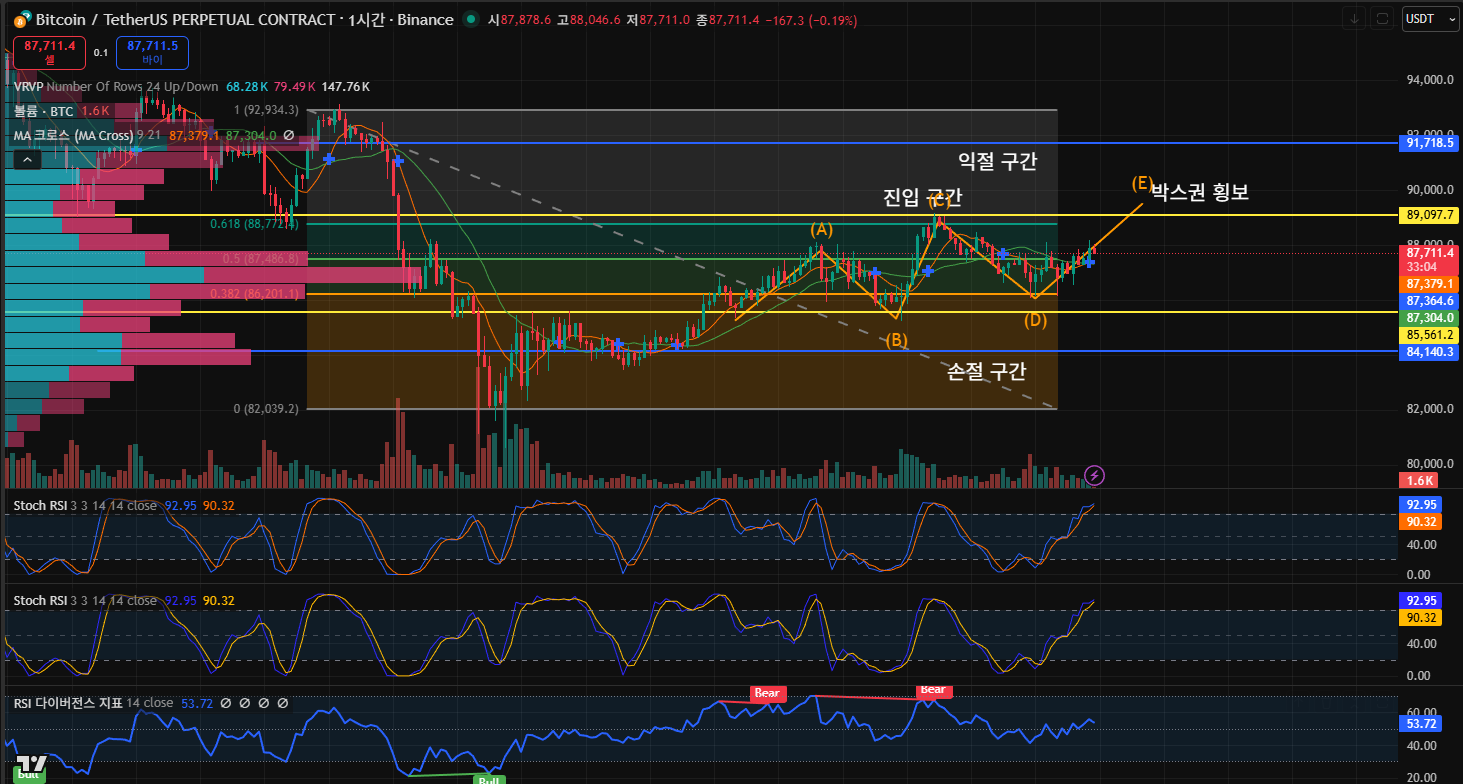1463x784 pixels.
Task: Click the Bitcoin symbol logo icon
Action: (20, 20)
